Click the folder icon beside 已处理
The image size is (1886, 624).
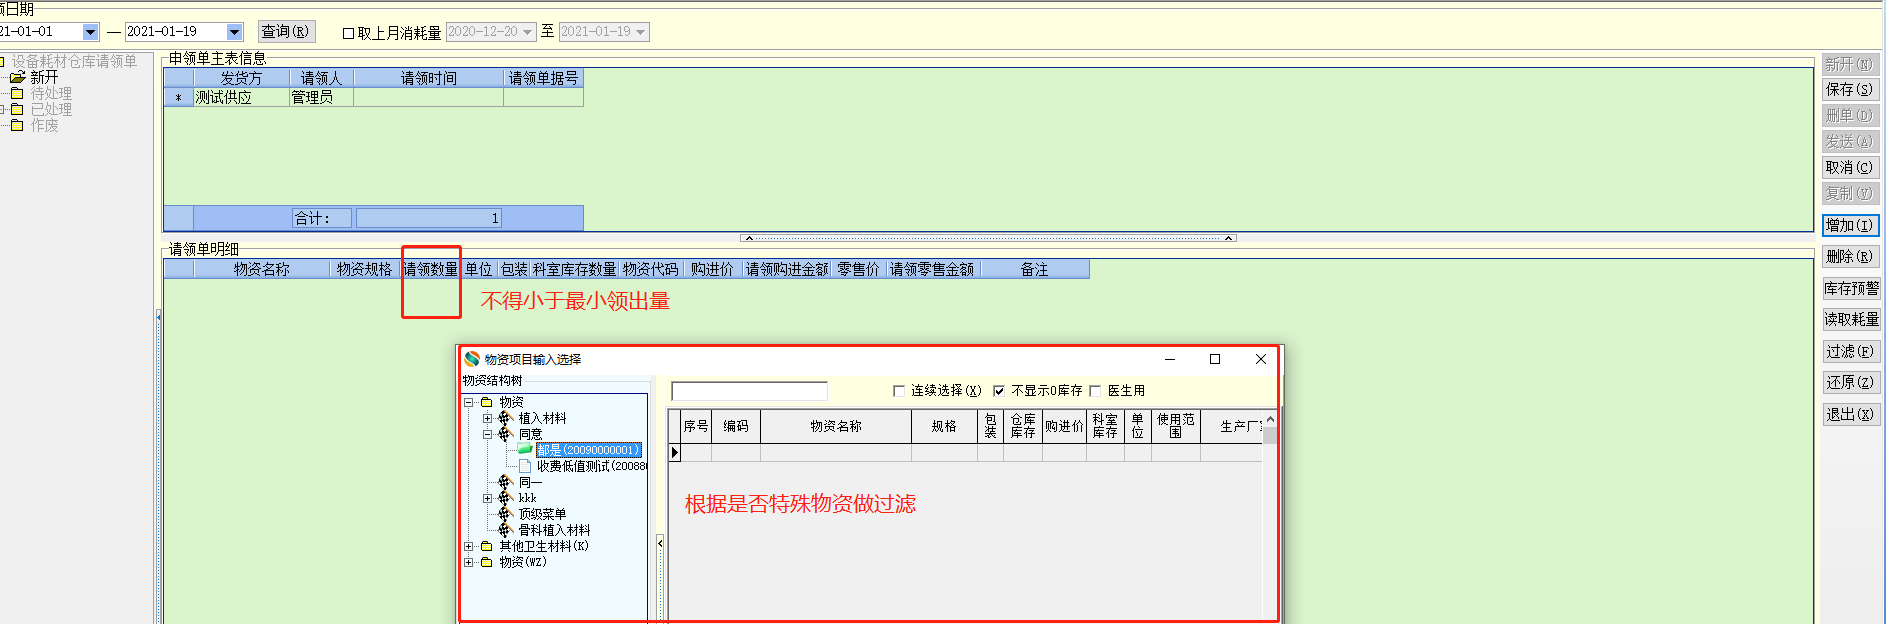(x=17, y=109)
